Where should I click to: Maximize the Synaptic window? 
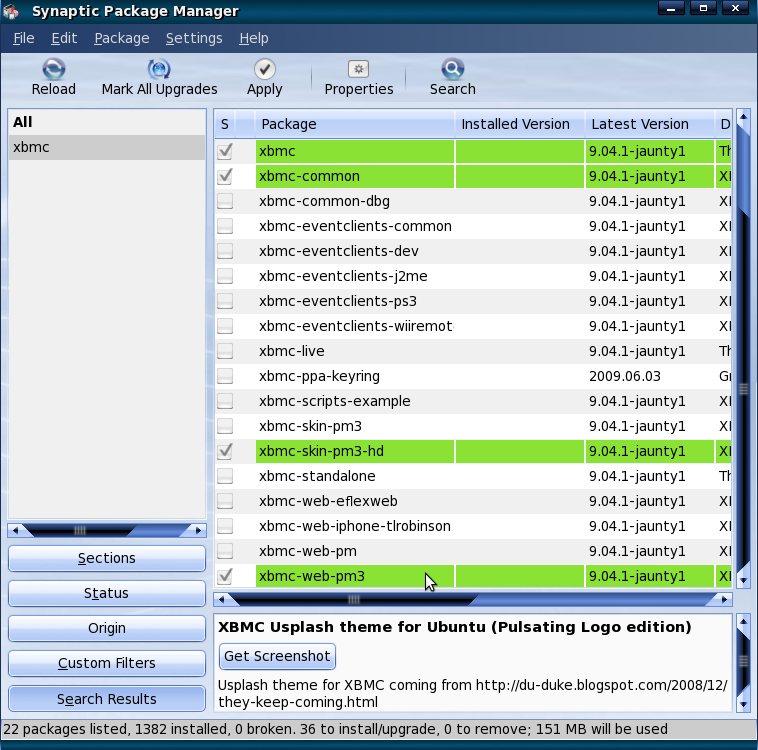(703, 8)
